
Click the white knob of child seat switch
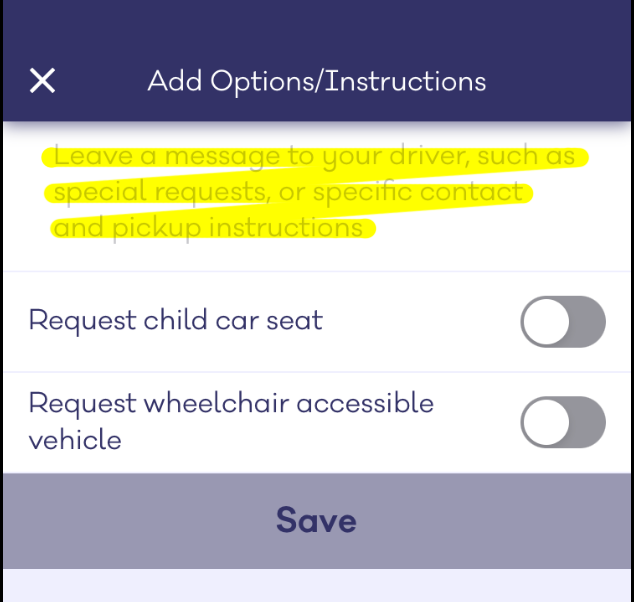[x=546, y=322]
